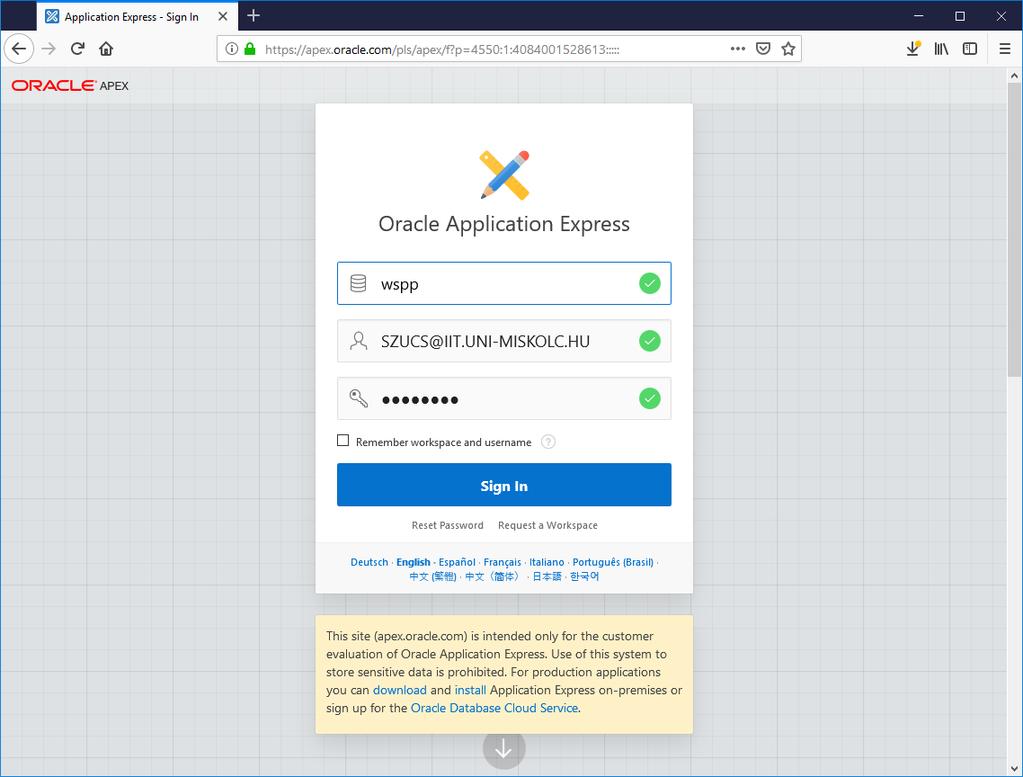Bookmark this page with the star icon
This screenshot has width=1023, height=777.
click(x=788, y=49)
